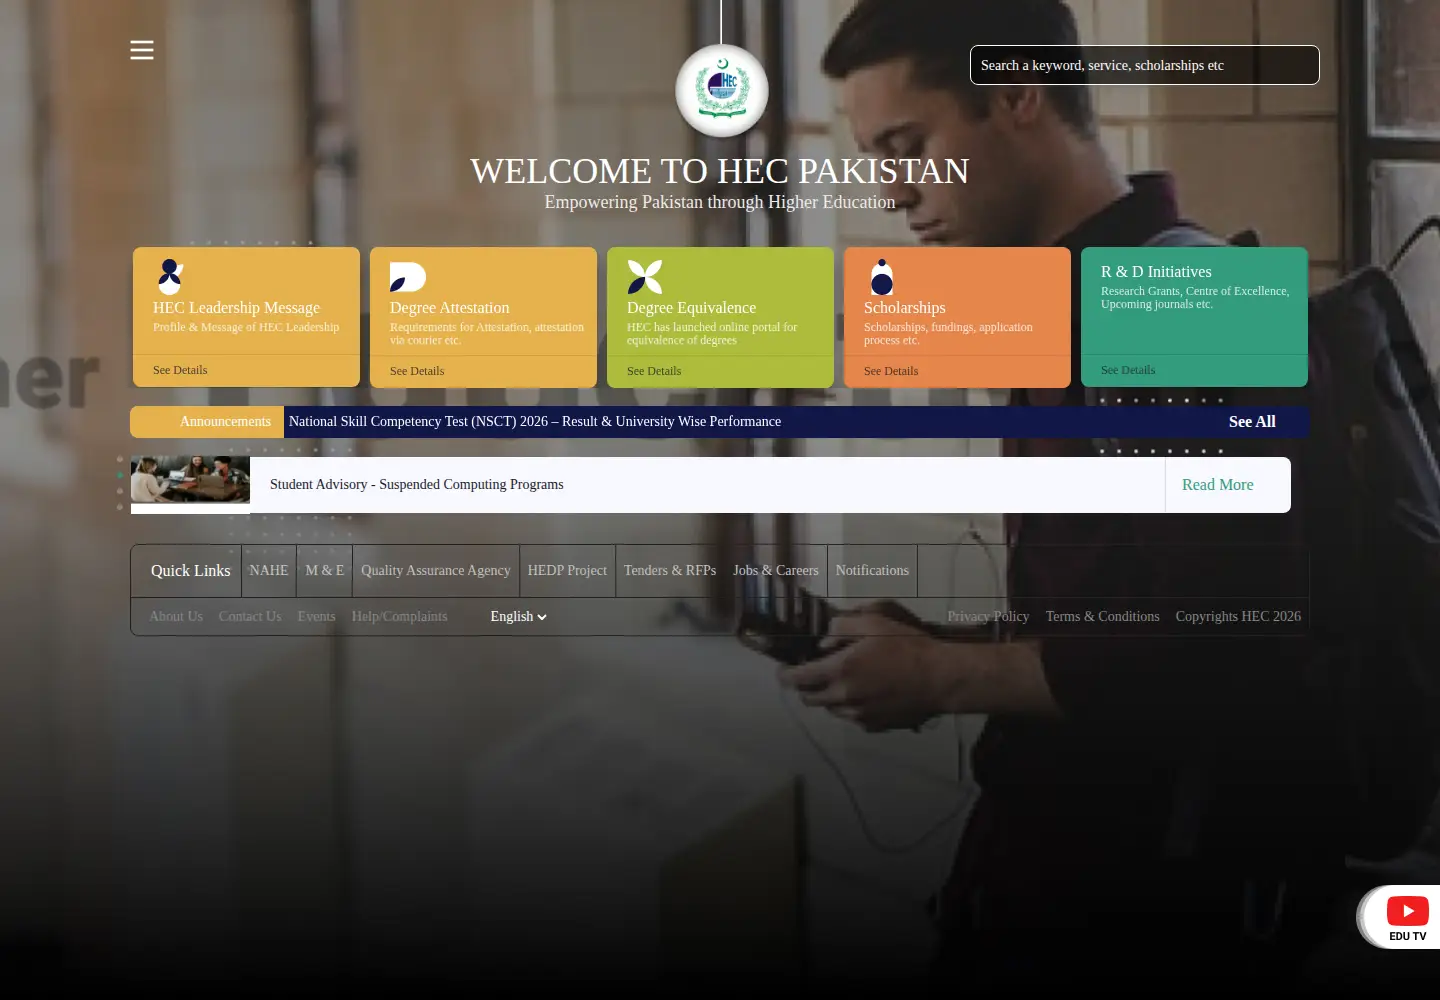This screenshot has height=1000, width=1440.
Task: Open the hamburger menu icon
Action: tap(142, 50)
